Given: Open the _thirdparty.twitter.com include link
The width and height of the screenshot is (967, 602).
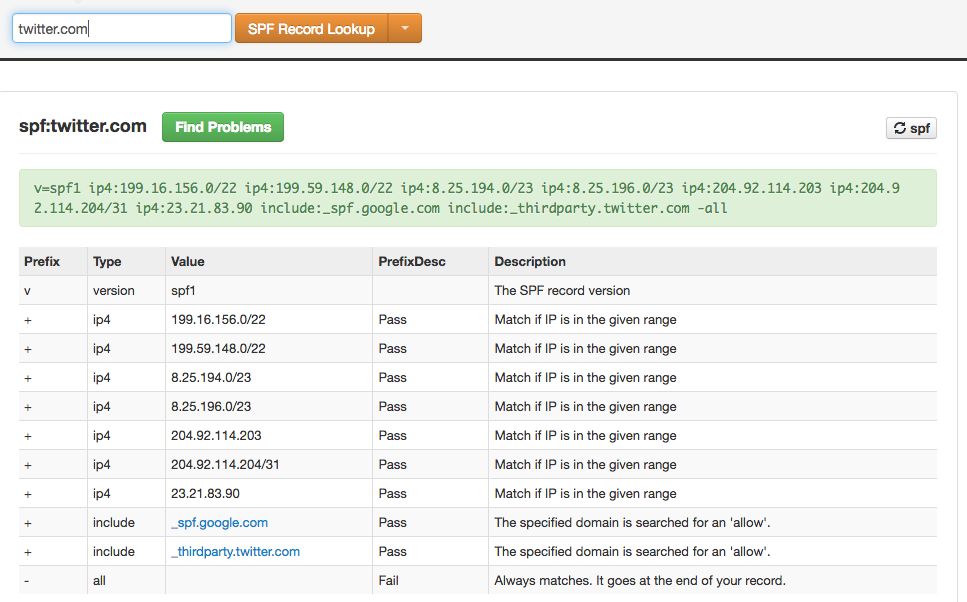Looking at the screenshot, I should point(236,551).
